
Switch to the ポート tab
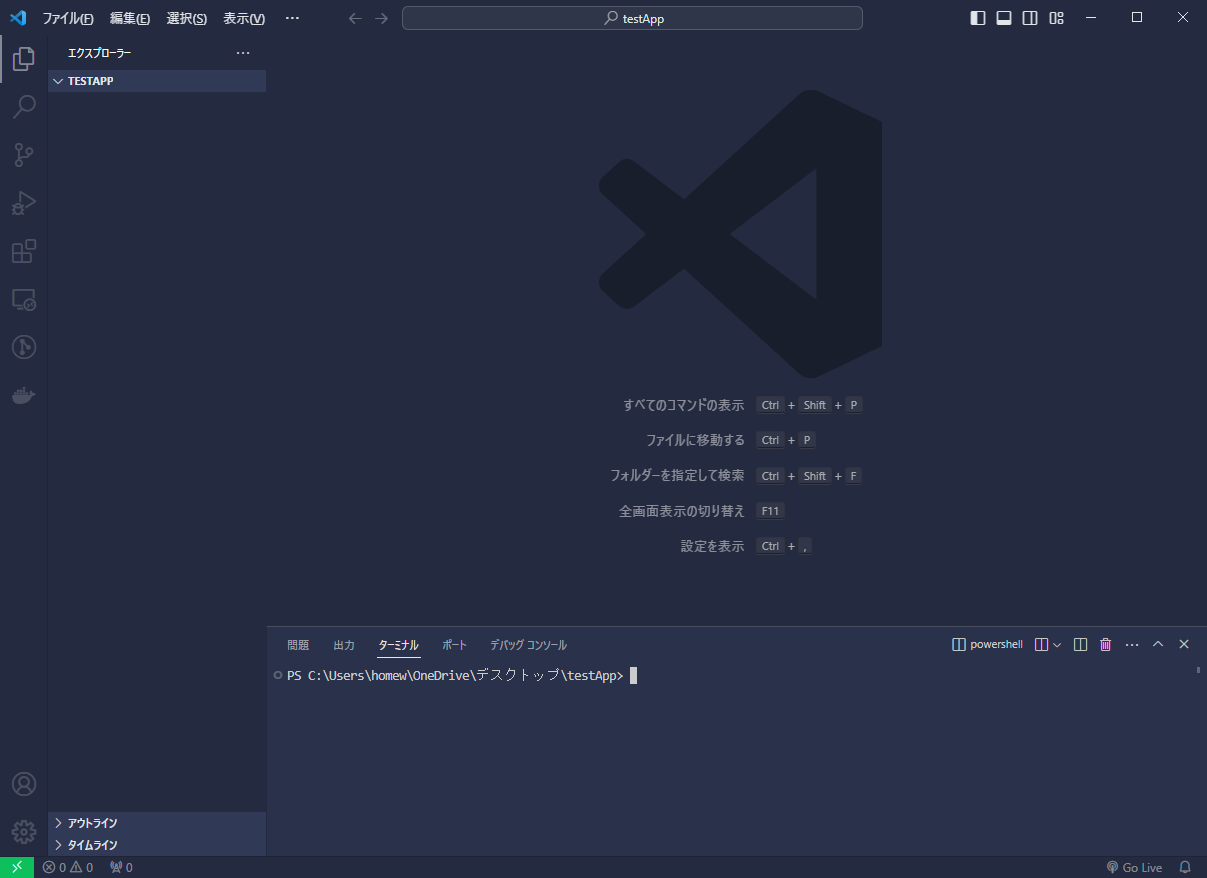pyautogui.click(x=455, y=645)
